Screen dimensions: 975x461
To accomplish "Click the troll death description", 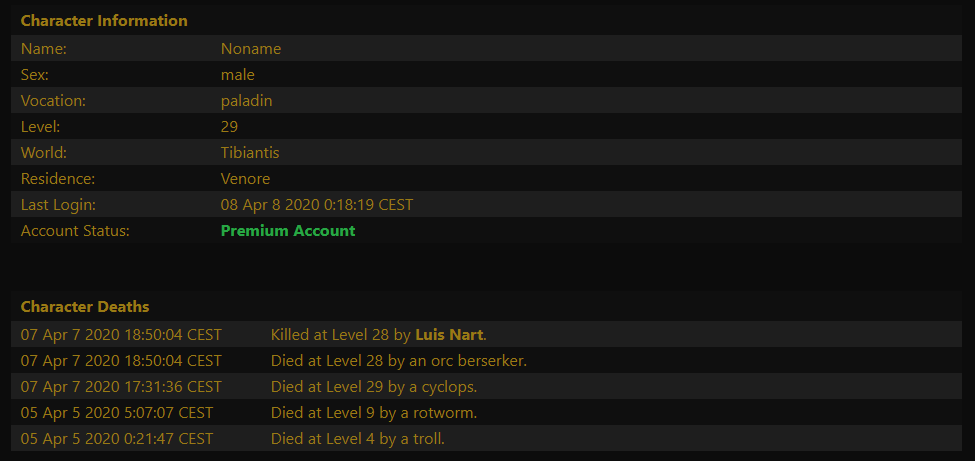I will point(357,438).
